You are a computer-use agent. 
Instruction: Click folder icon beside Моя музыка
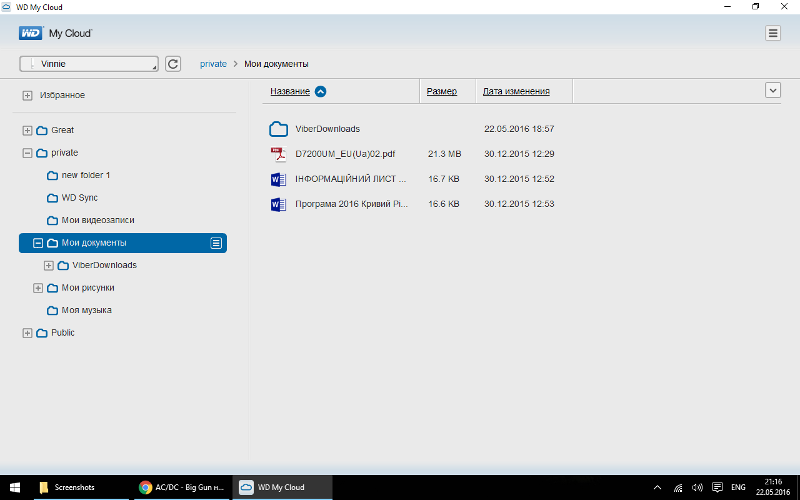(x=52, y=310)
